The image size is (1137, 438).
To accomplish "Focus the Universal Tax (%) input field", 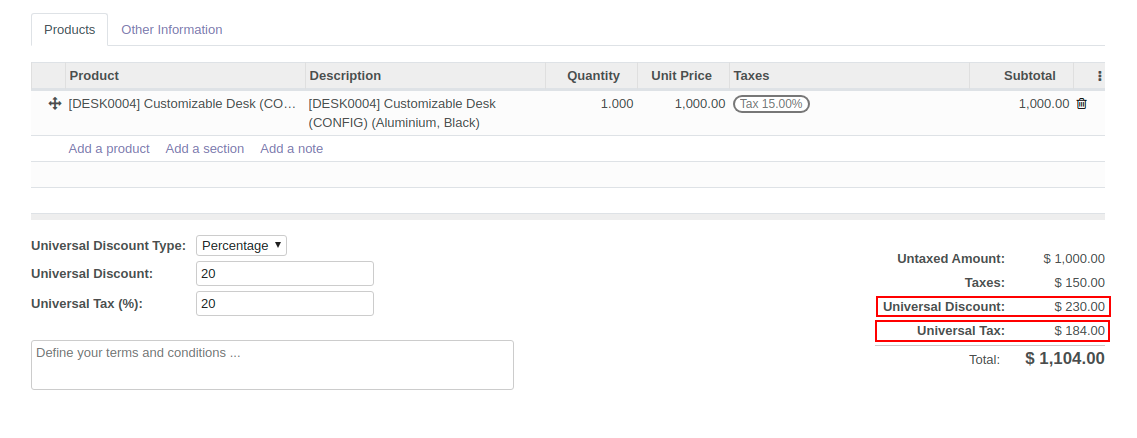I will [x=285, y=304].
